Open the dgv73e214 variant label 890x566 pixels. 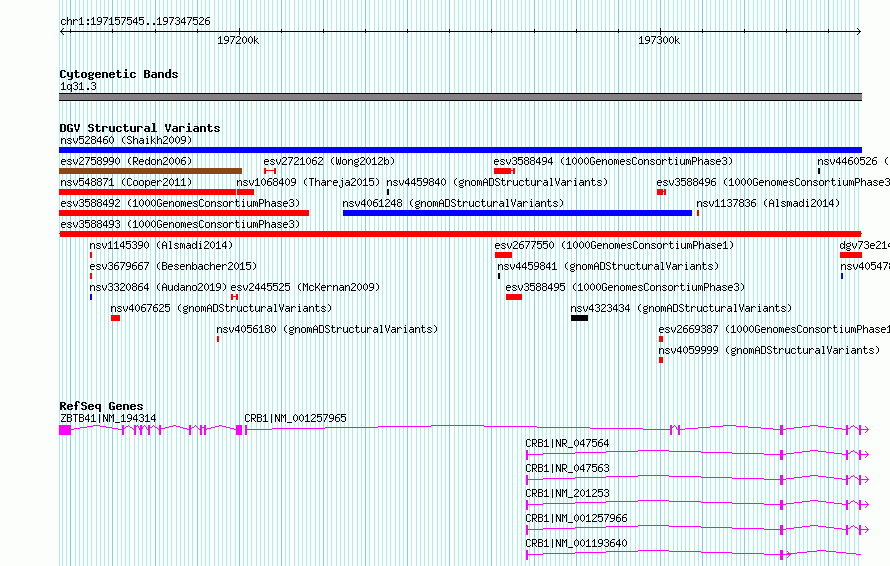(x=864, y=245)
